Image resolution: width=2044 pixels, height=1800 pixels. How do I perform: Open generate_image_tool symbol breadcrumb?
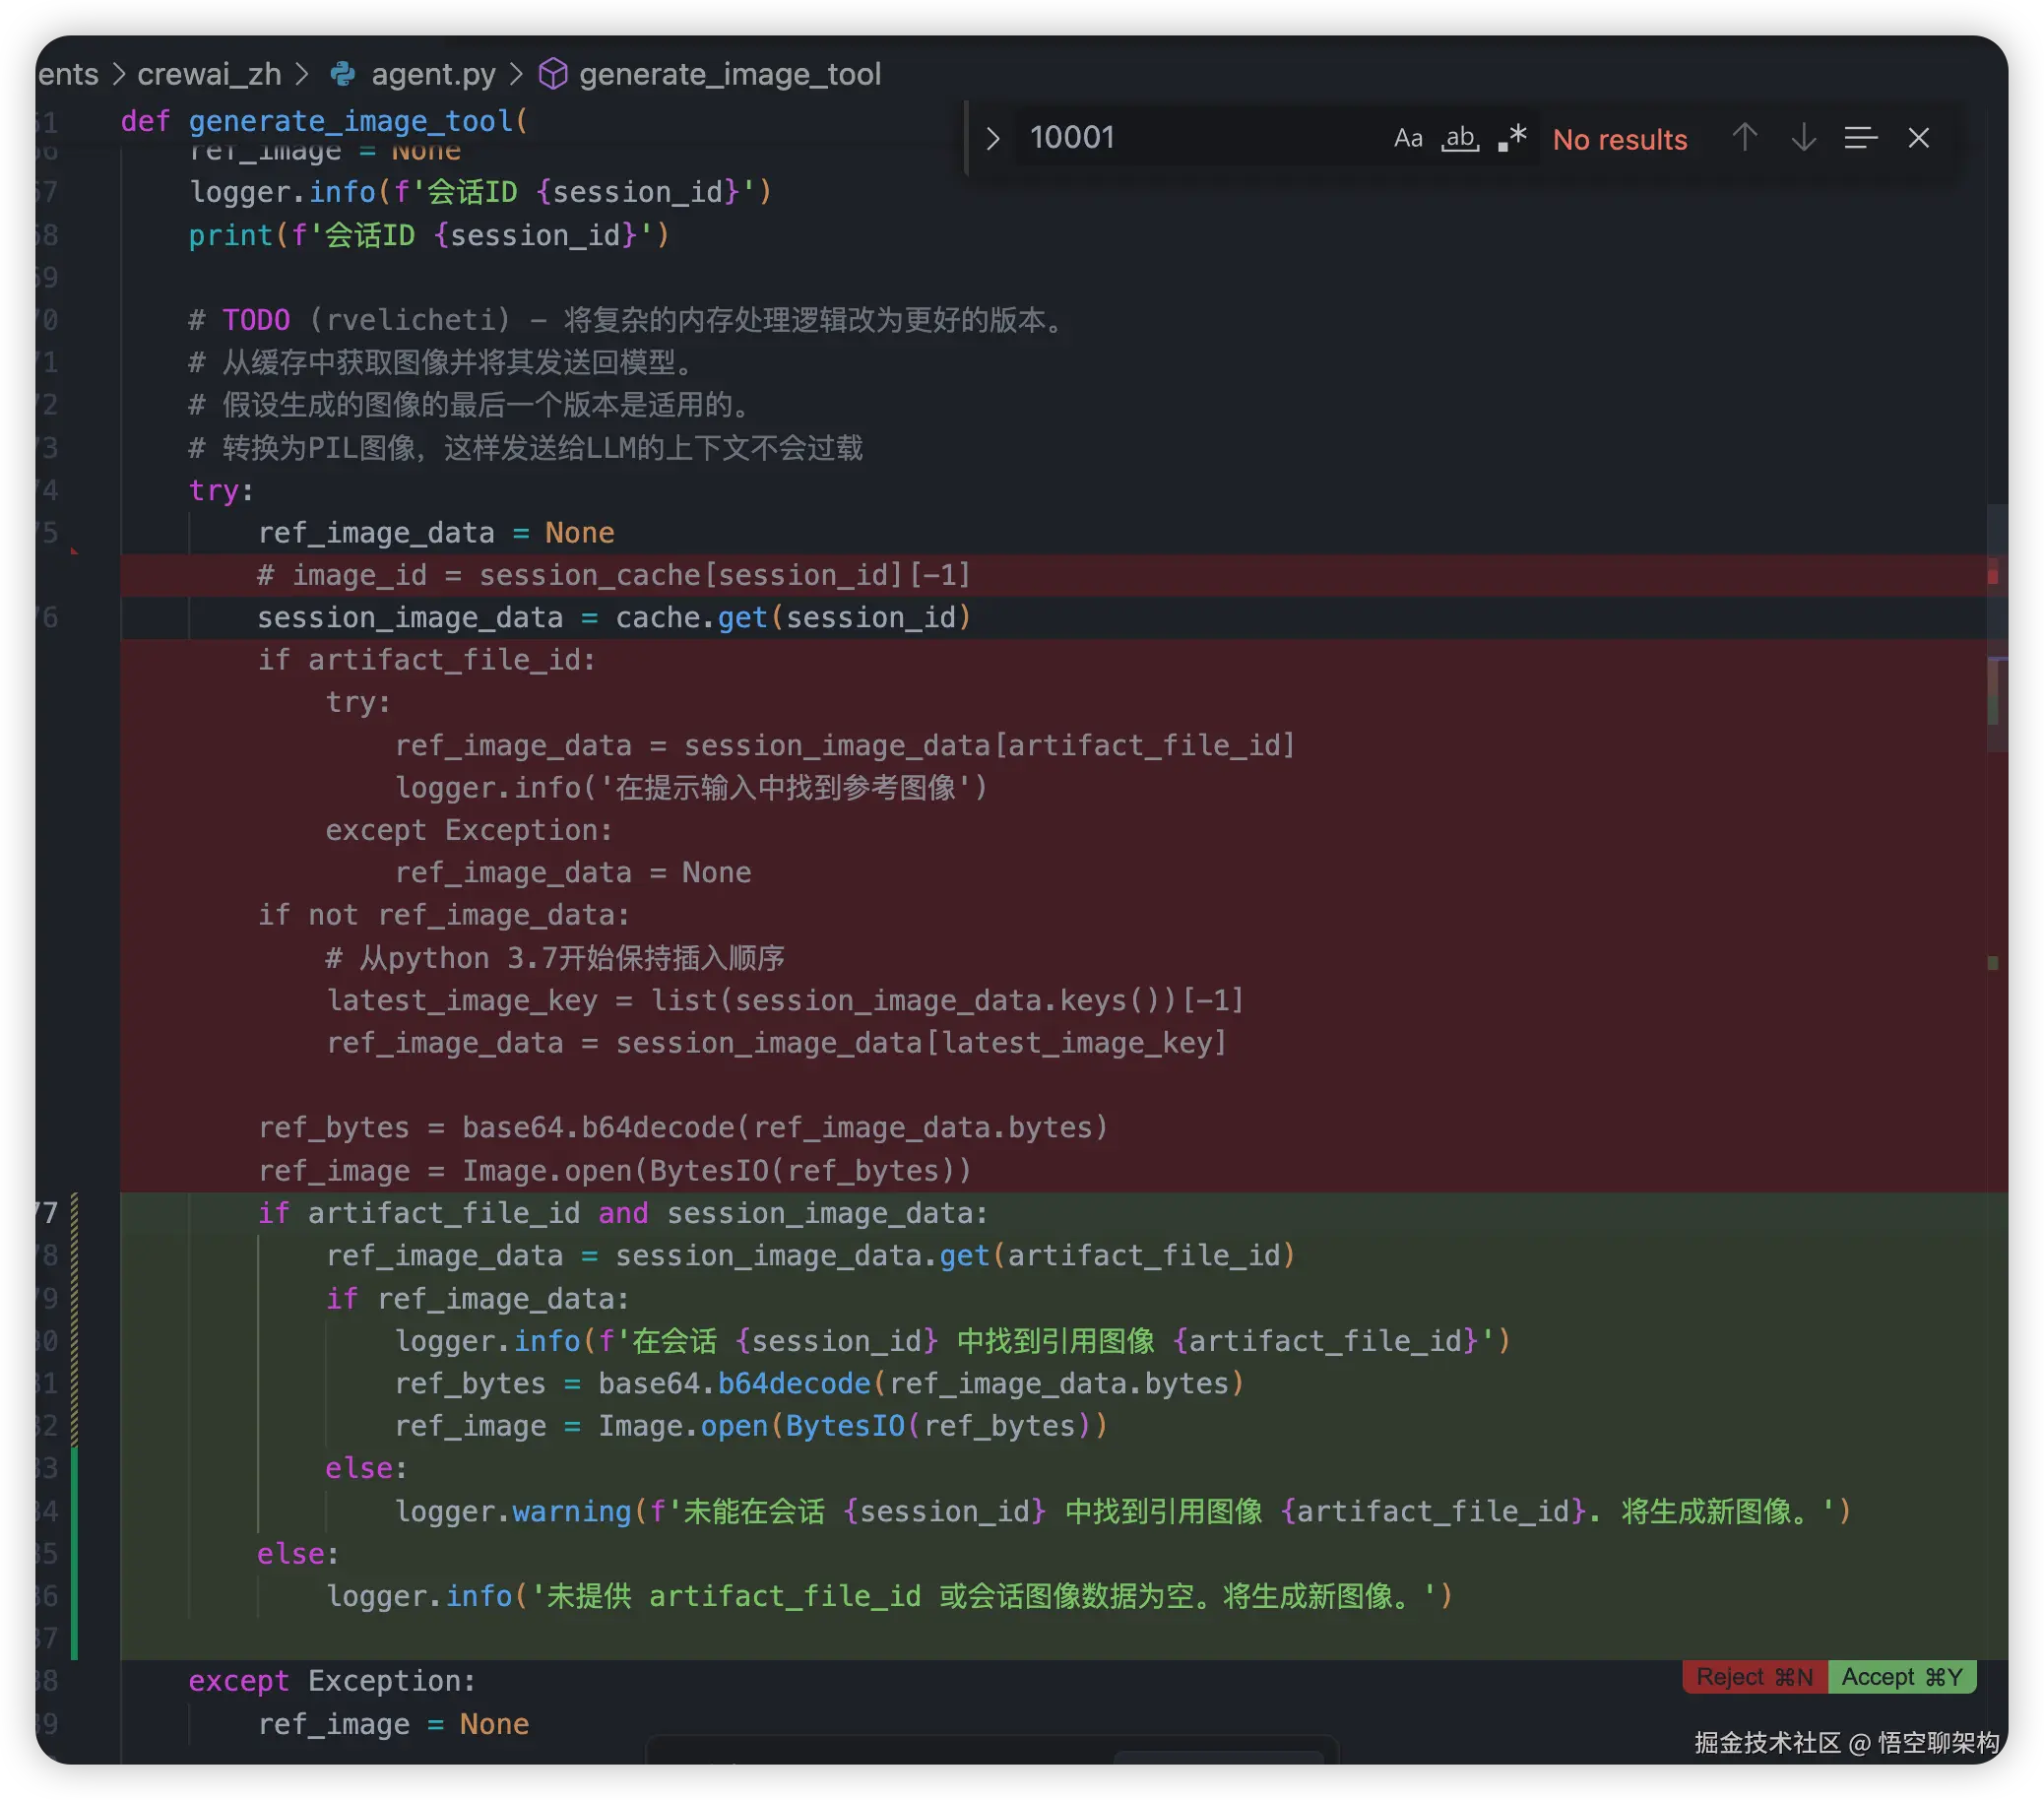pos(729,74)
